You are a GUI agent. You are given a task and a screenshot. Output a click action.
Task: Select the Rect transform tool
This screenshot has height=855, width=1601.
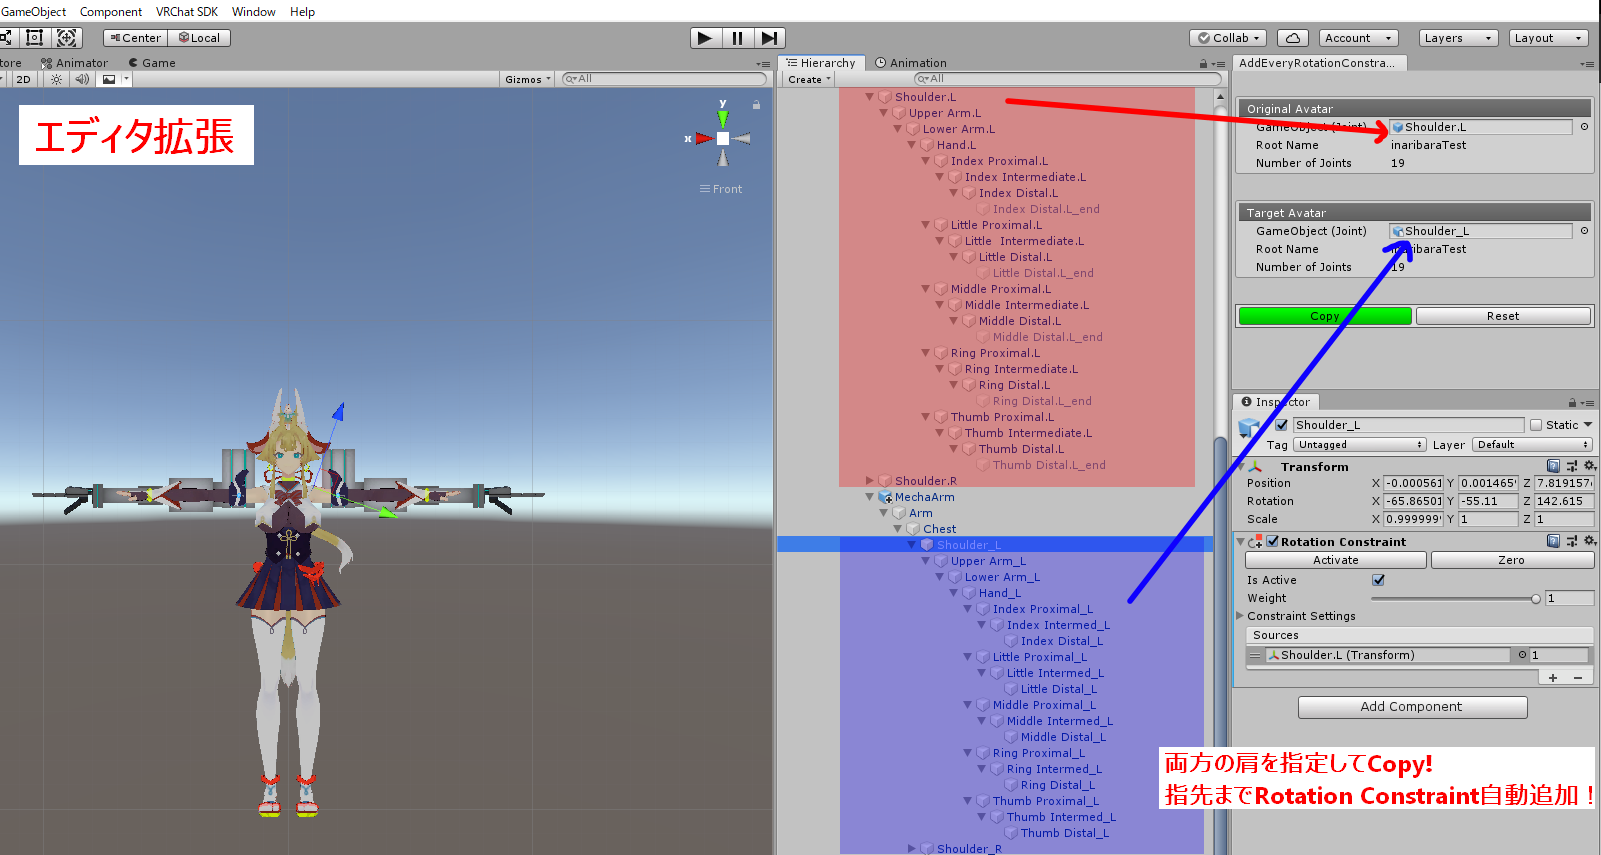(x=34, y=38)
